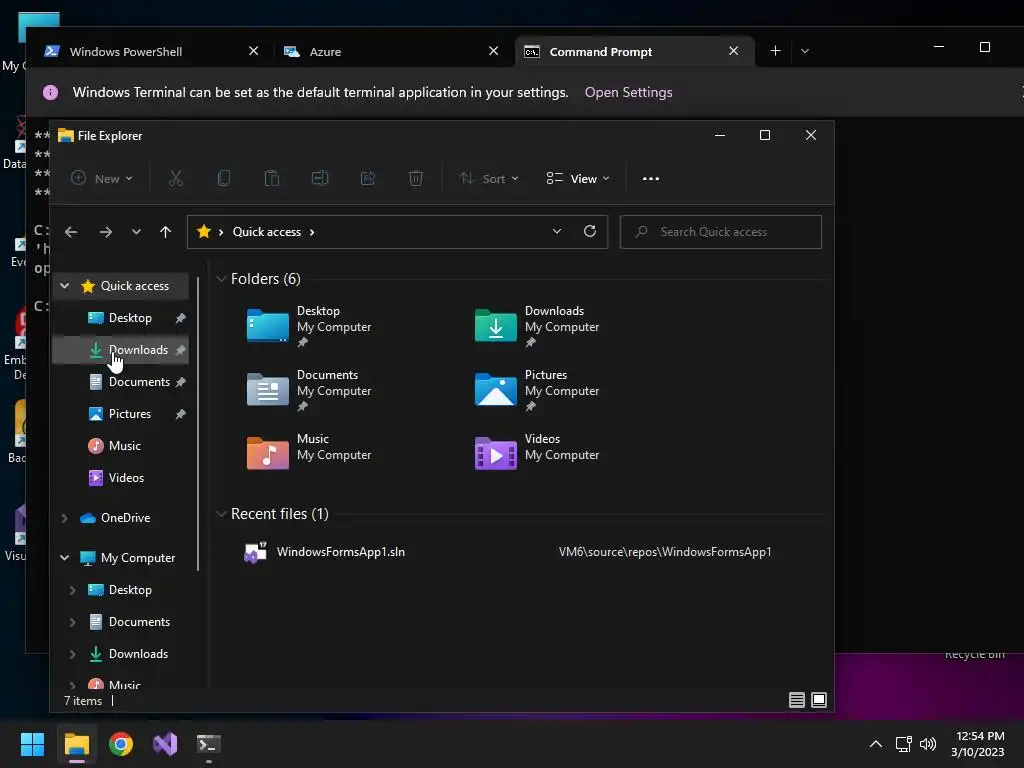This screenshot has height=768, width=1024.
Task: Switch to large thumbnails view icon
Action: pos(819,700)
